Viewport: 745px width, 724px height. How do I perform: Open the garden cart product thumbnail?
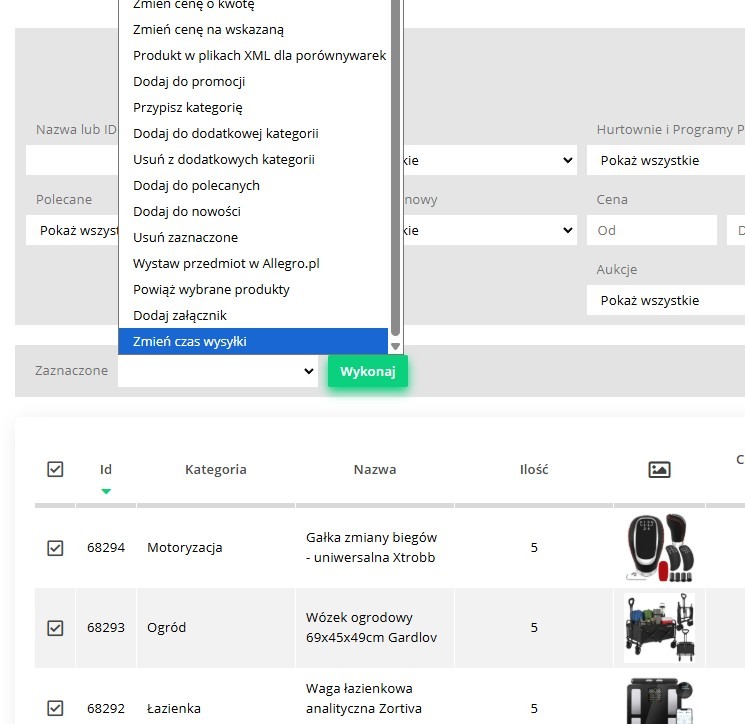659,628
